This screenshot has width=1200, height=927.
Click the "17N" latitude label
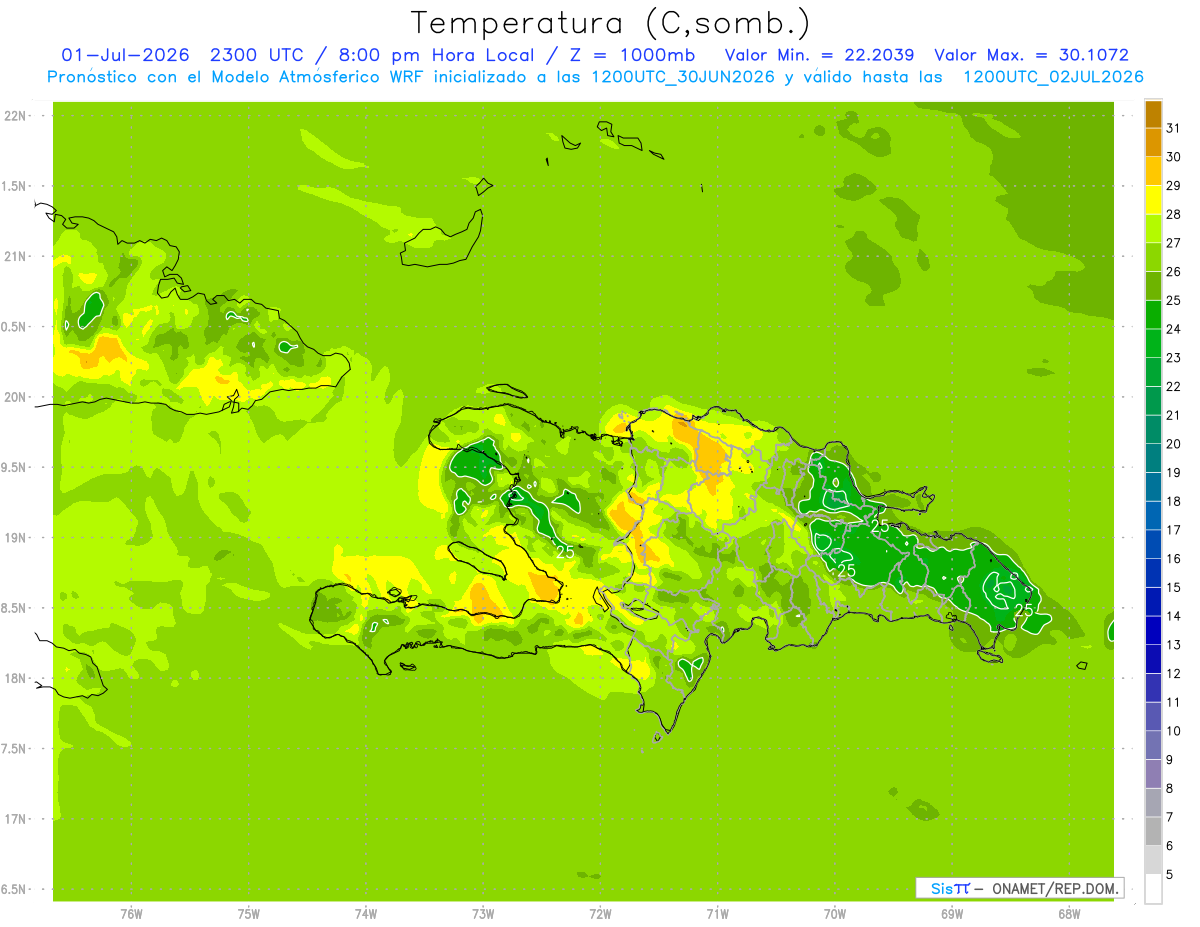point(15,819)
